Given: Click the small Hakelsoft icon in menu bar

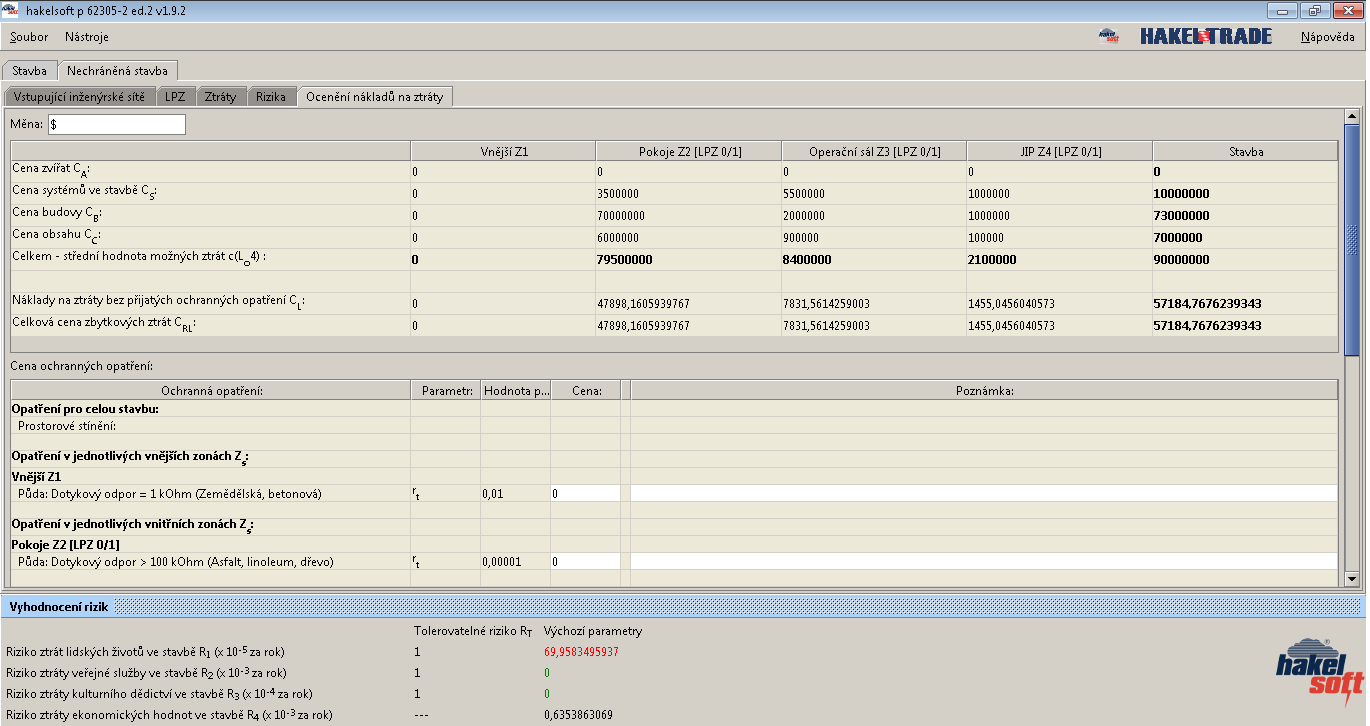Looking at the screenshot, I should [x=1108, y=37].
